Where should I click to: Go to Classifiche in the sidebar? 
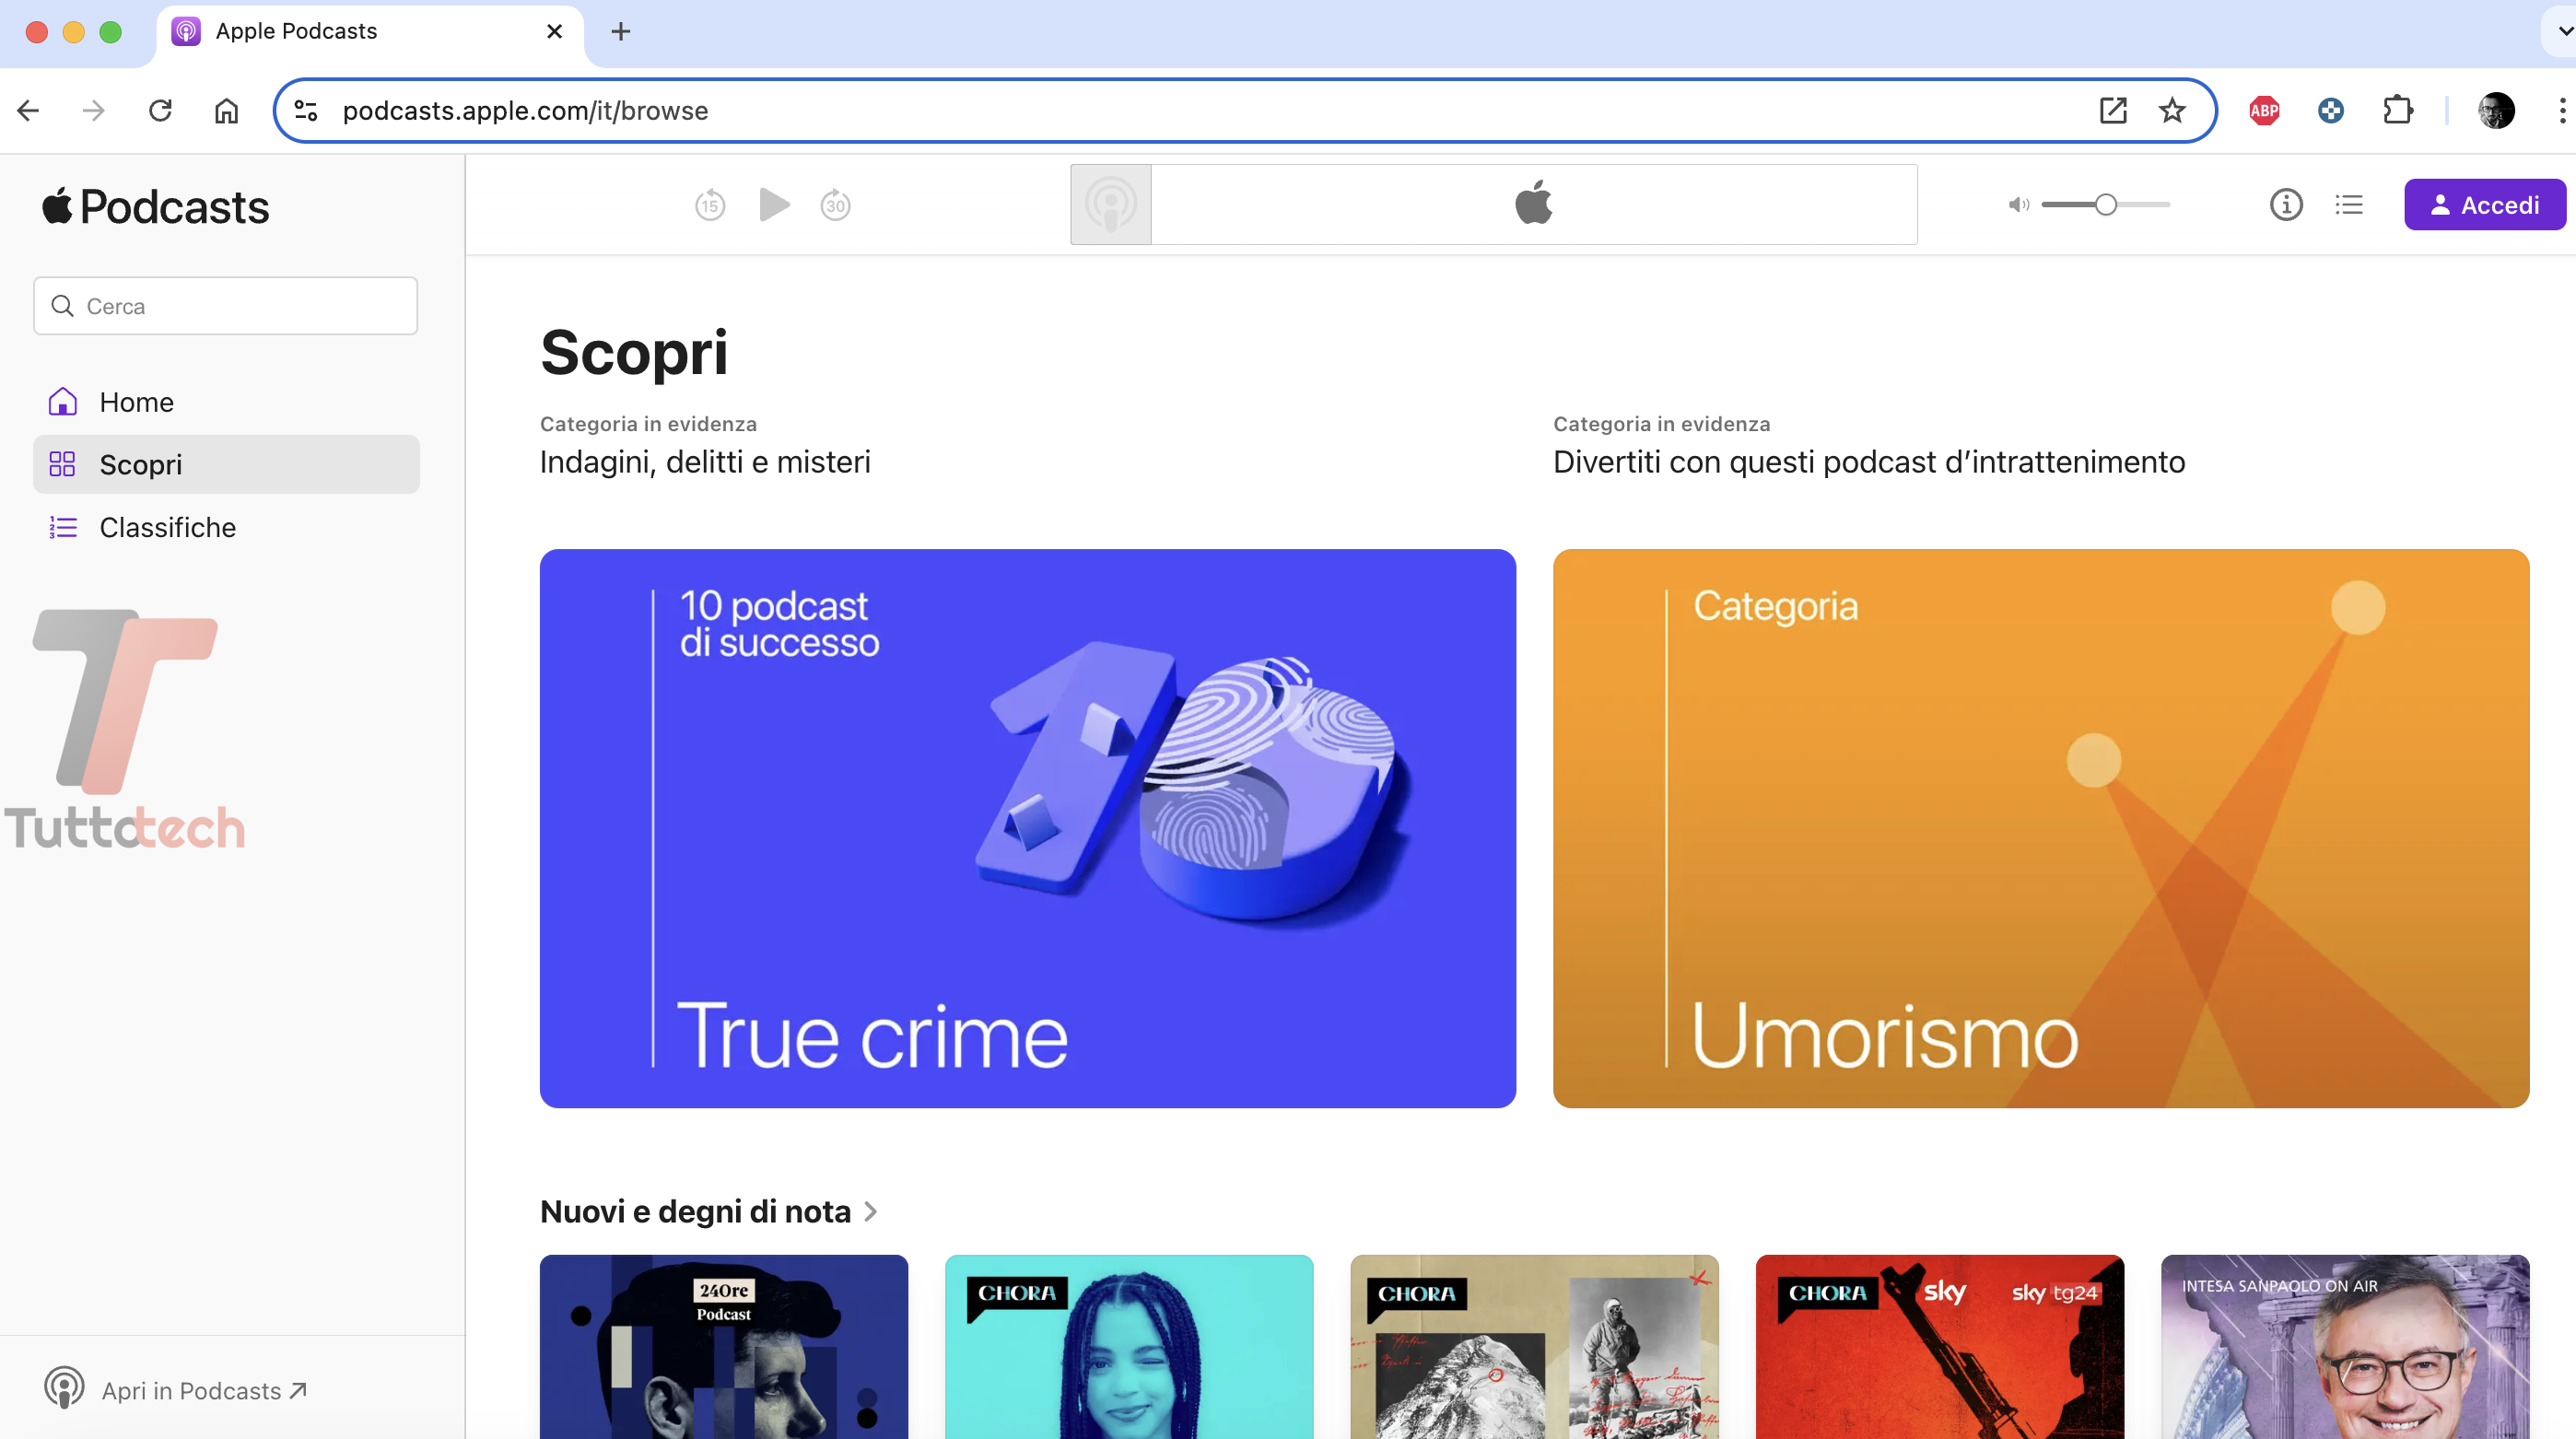coord(167,527)
